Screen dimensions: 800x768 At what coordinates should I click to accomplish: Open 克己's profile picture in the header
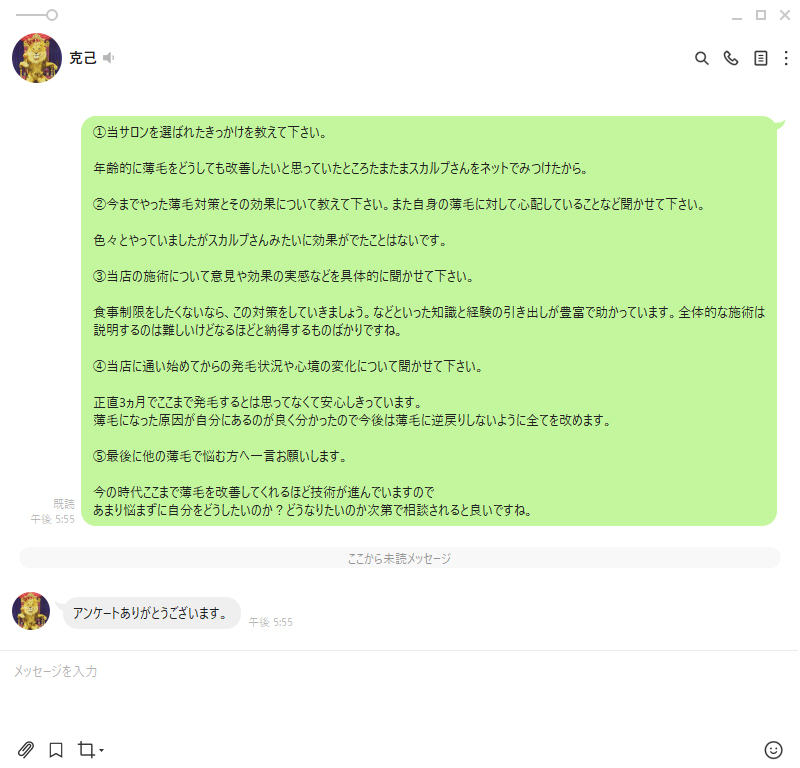coord(37,58)
